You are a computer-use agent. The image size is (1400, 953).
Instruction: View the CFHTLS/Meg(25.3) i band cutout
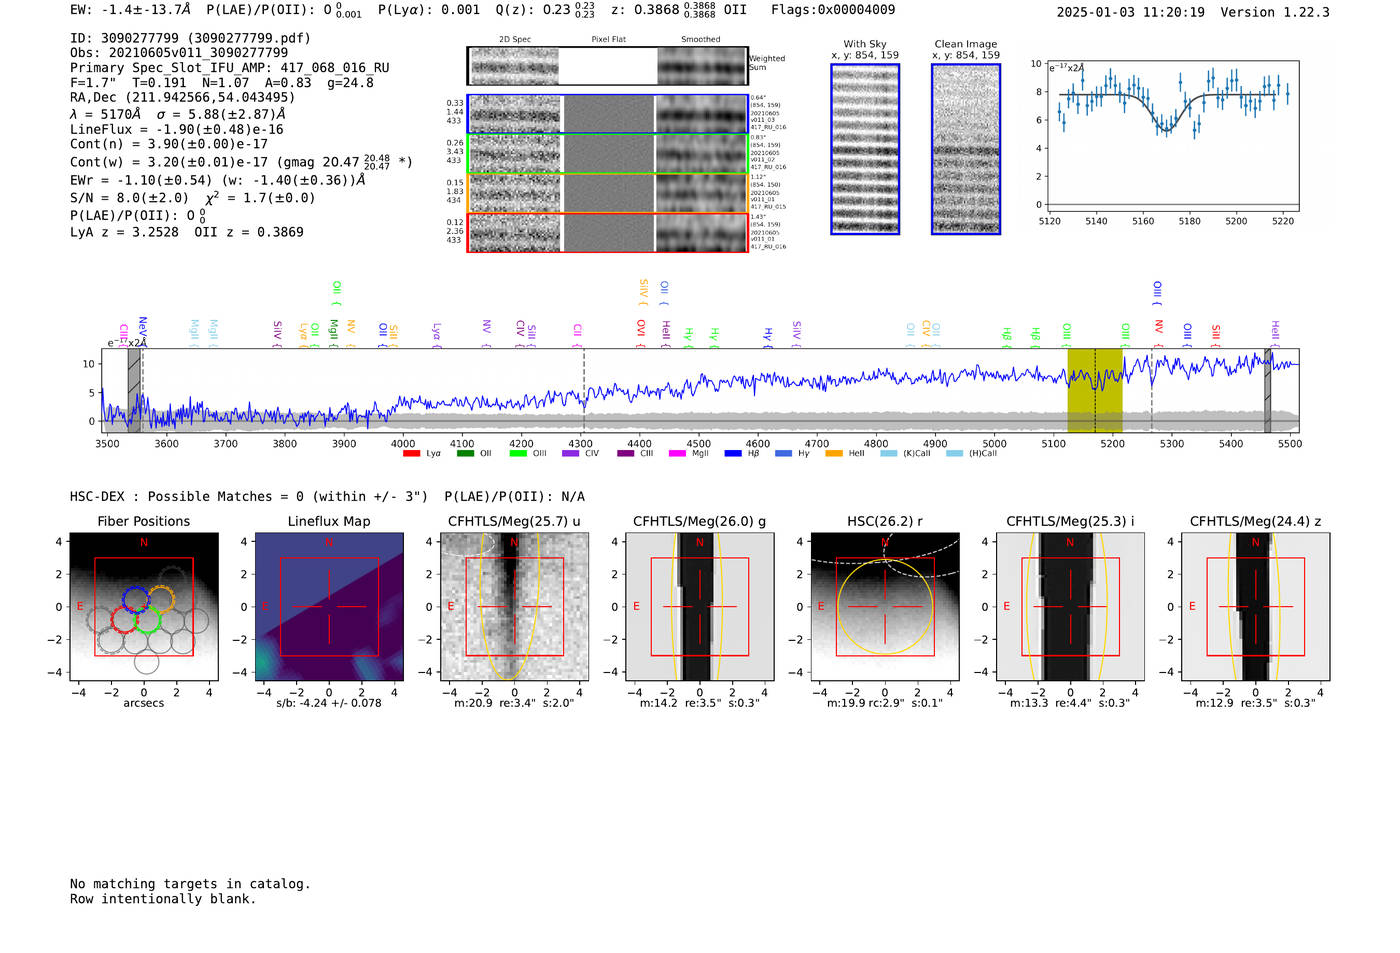pyautogui.click(x=1070, y=607)
